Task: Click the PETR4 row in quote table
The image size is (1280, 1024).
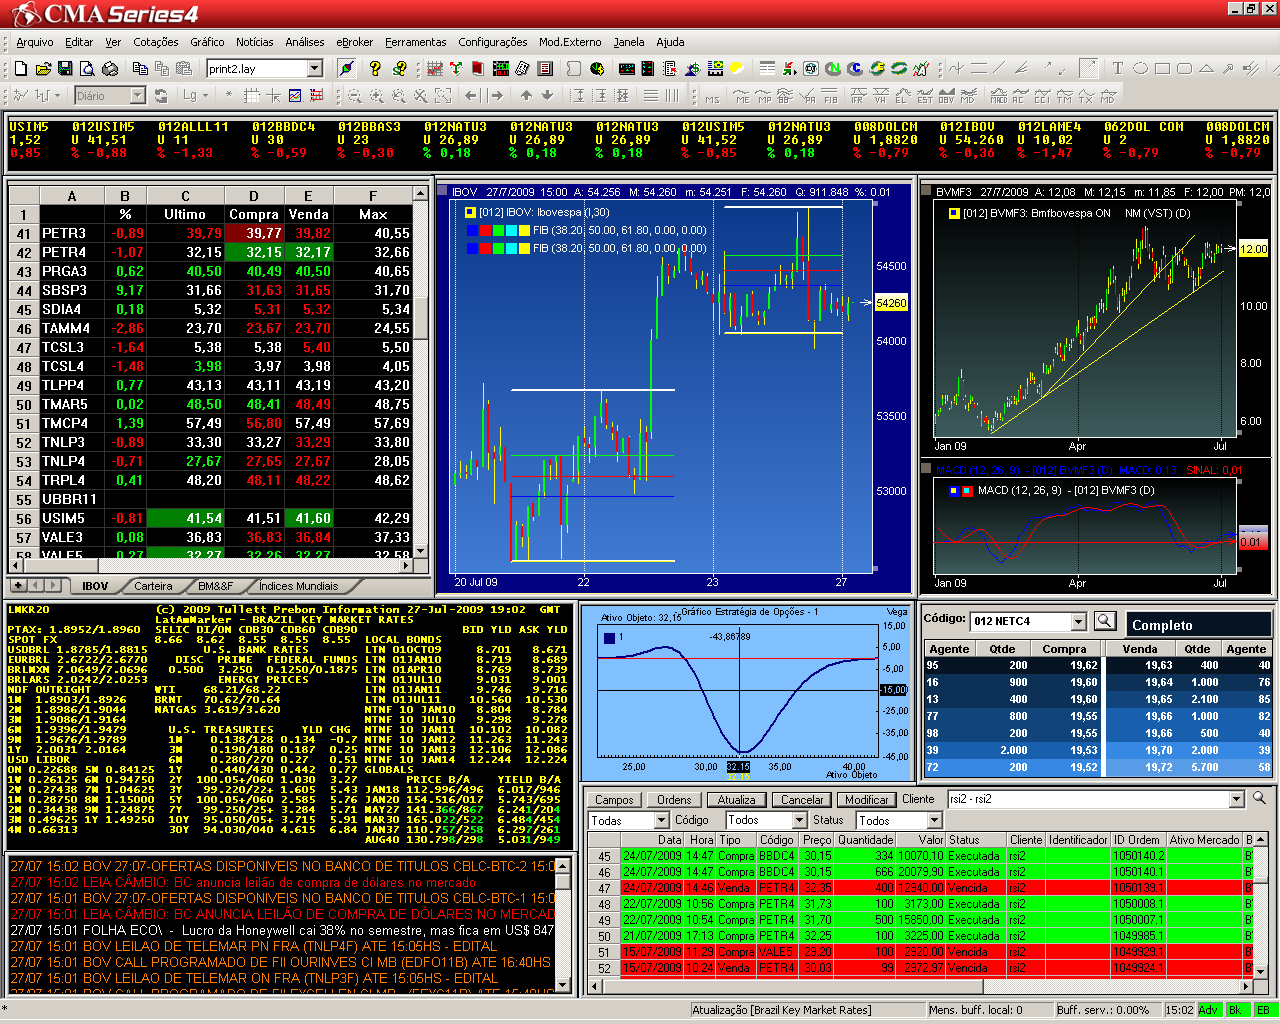Action: [211, 252]
